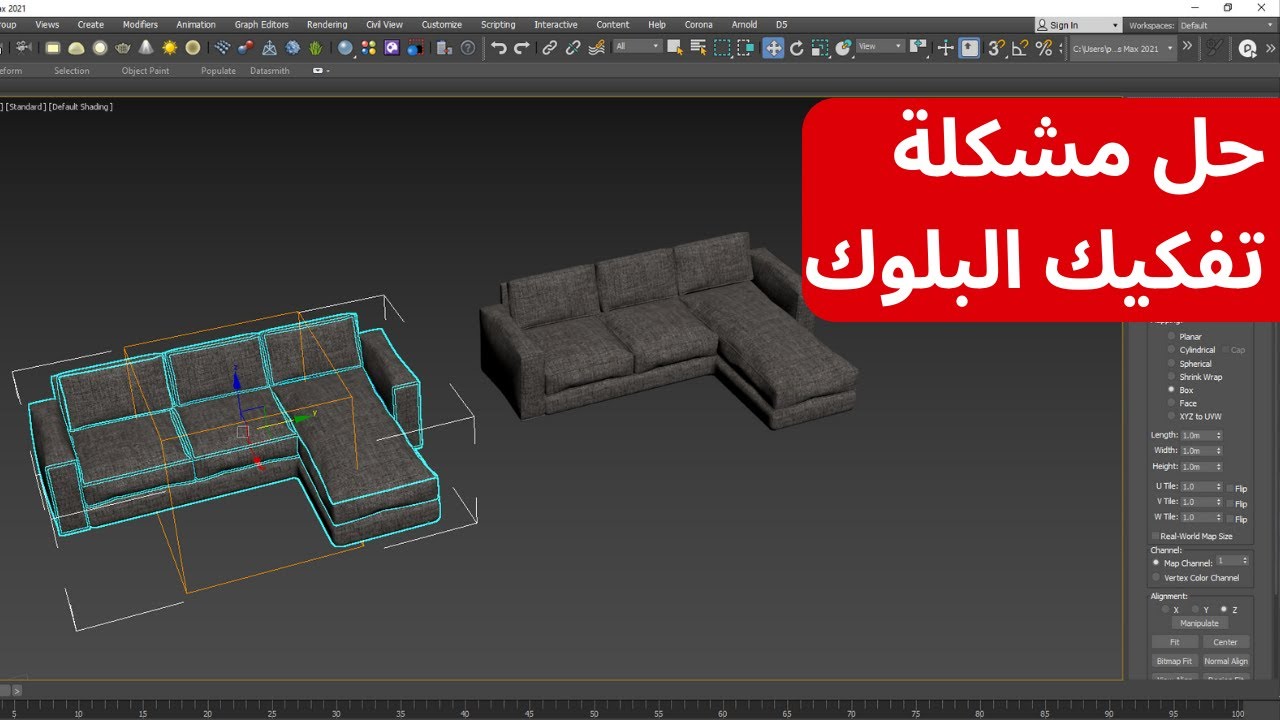Enable the Real-World Map Size checkbox
This screenshot has width=1280, height=720.
1156,536
